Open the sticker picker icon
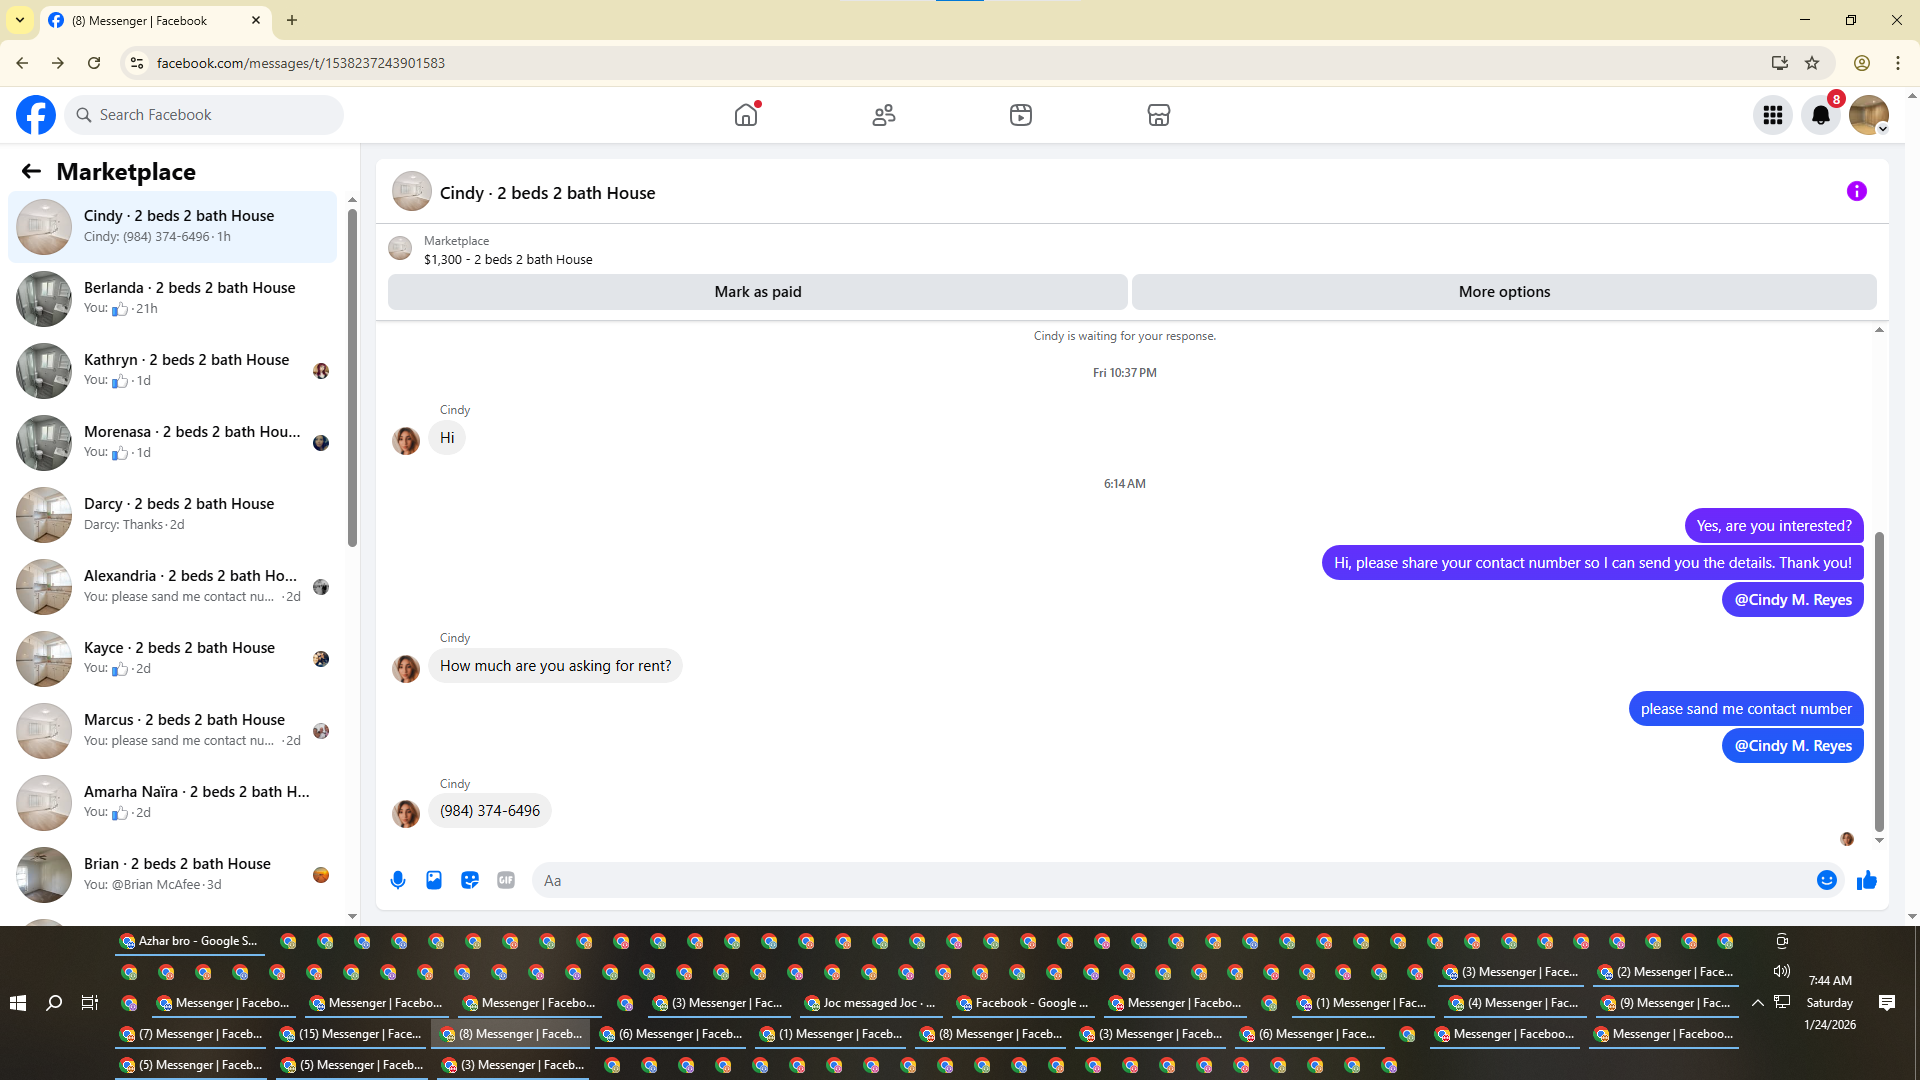Viewport: 1920px width, 1080px height. [470, 880]
